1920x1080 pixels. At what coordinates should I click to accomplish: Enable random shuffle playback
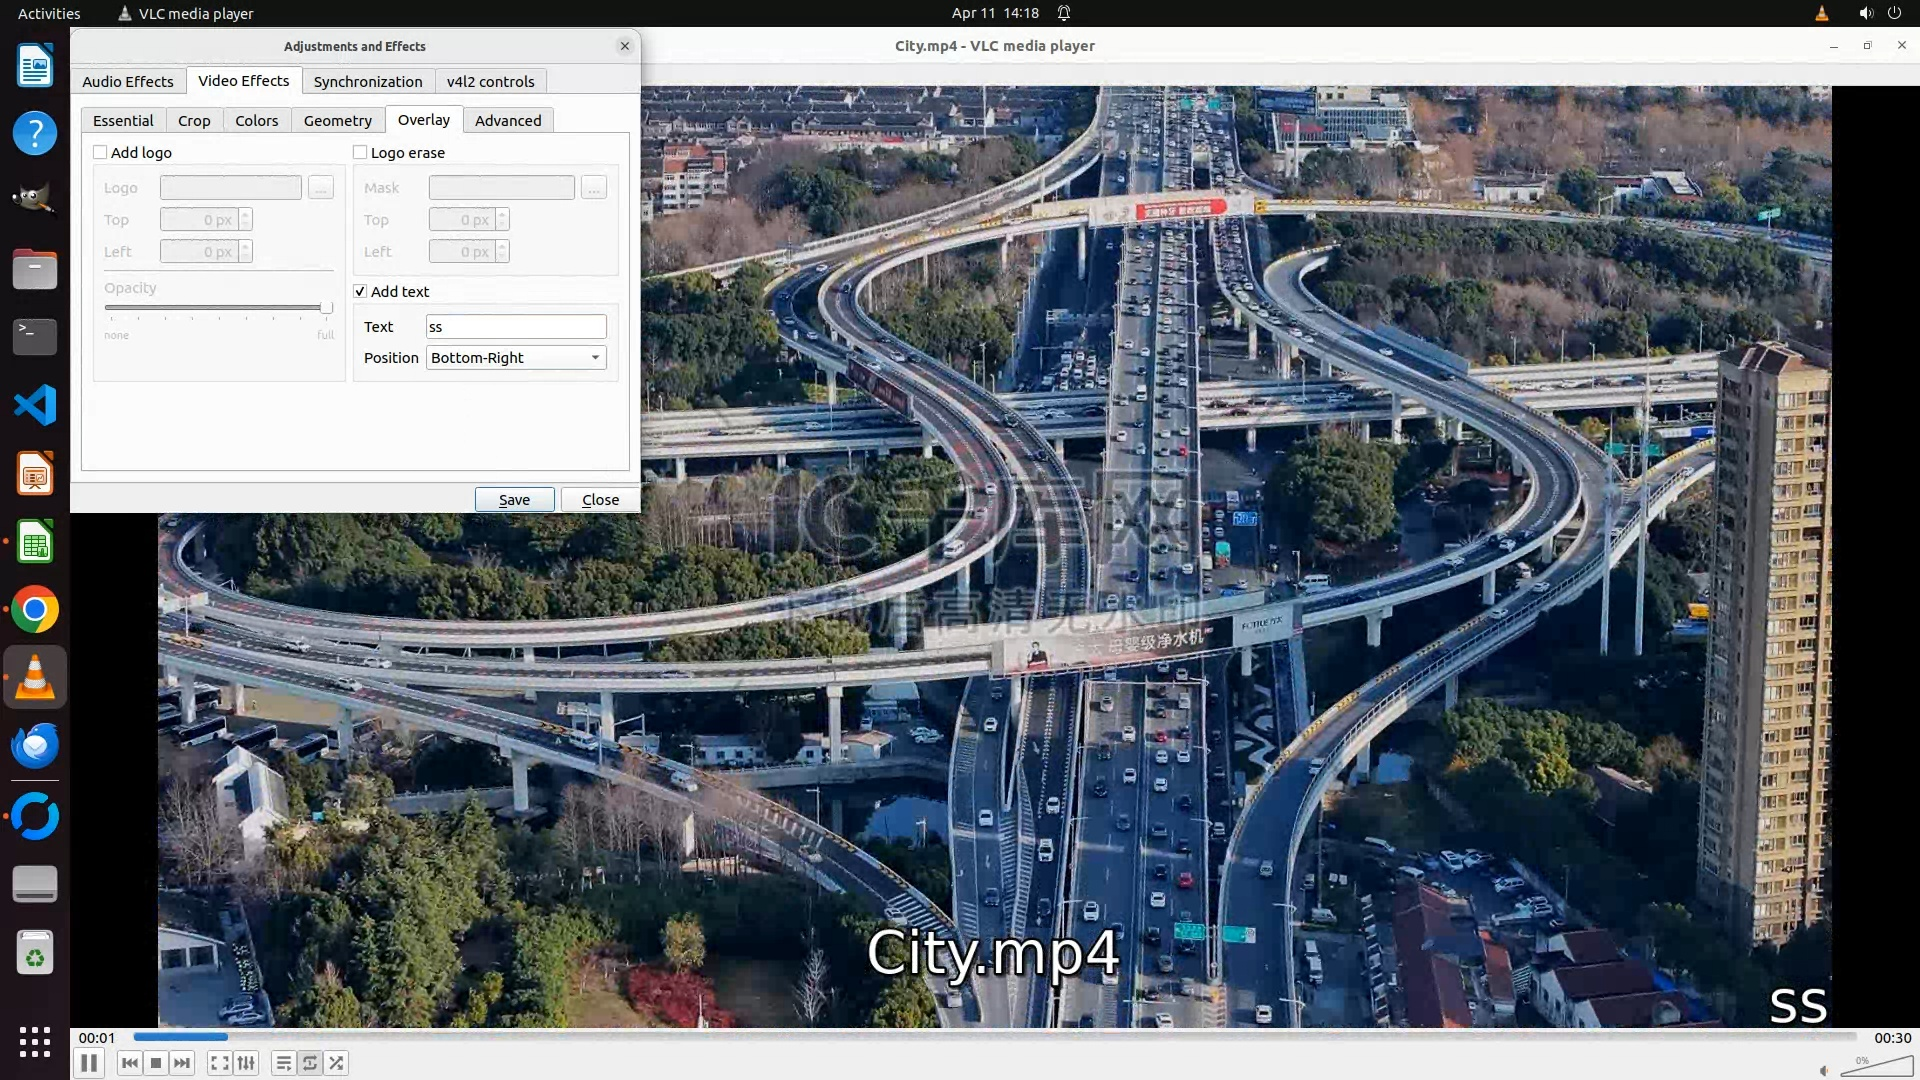tap(337, 1063)
